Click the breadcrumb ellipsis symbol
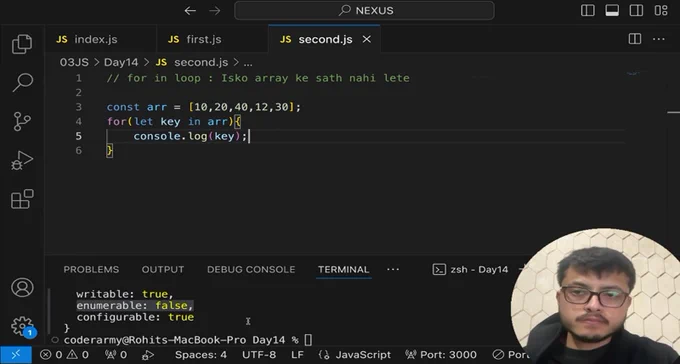Screen dimensions: 680x364 pos(248,63)
